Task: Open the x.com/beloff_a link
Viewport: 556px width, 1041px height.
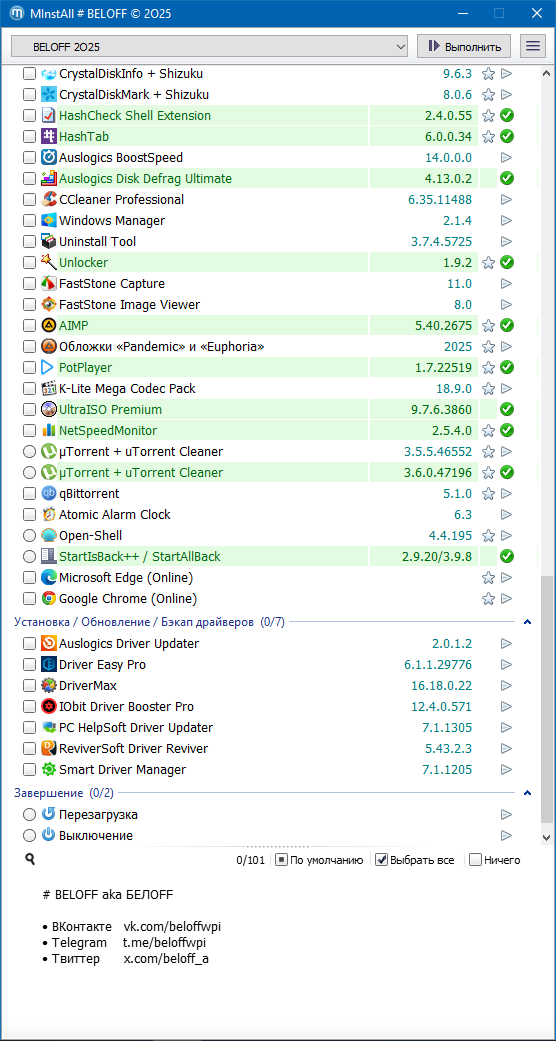Action: (166, 959)
